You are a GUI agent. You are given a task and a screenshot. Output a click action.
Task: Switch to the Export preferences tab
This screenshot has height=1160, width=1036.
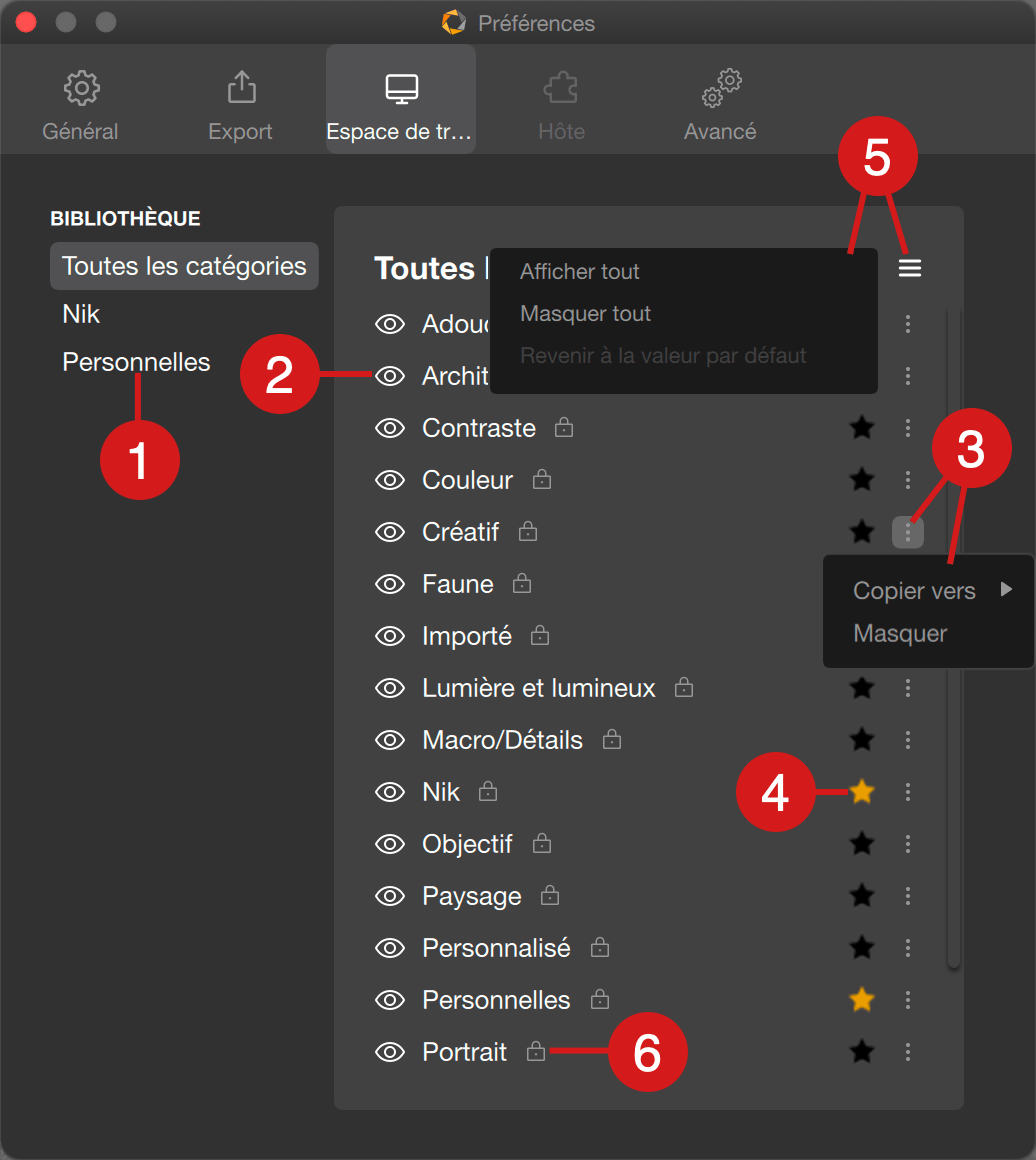[240, 105]
